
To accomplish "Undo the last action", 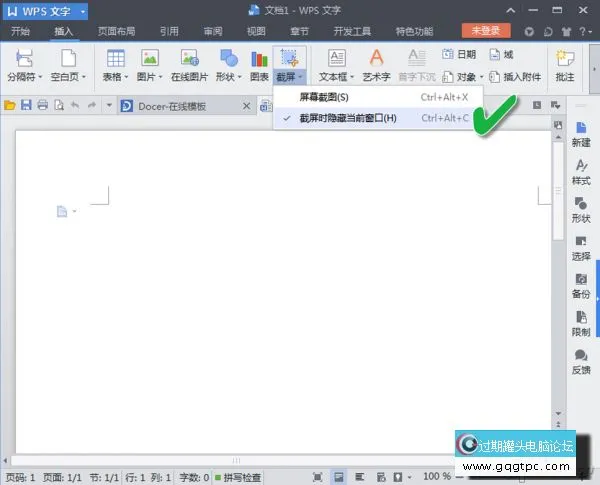I will pos(75,105).
